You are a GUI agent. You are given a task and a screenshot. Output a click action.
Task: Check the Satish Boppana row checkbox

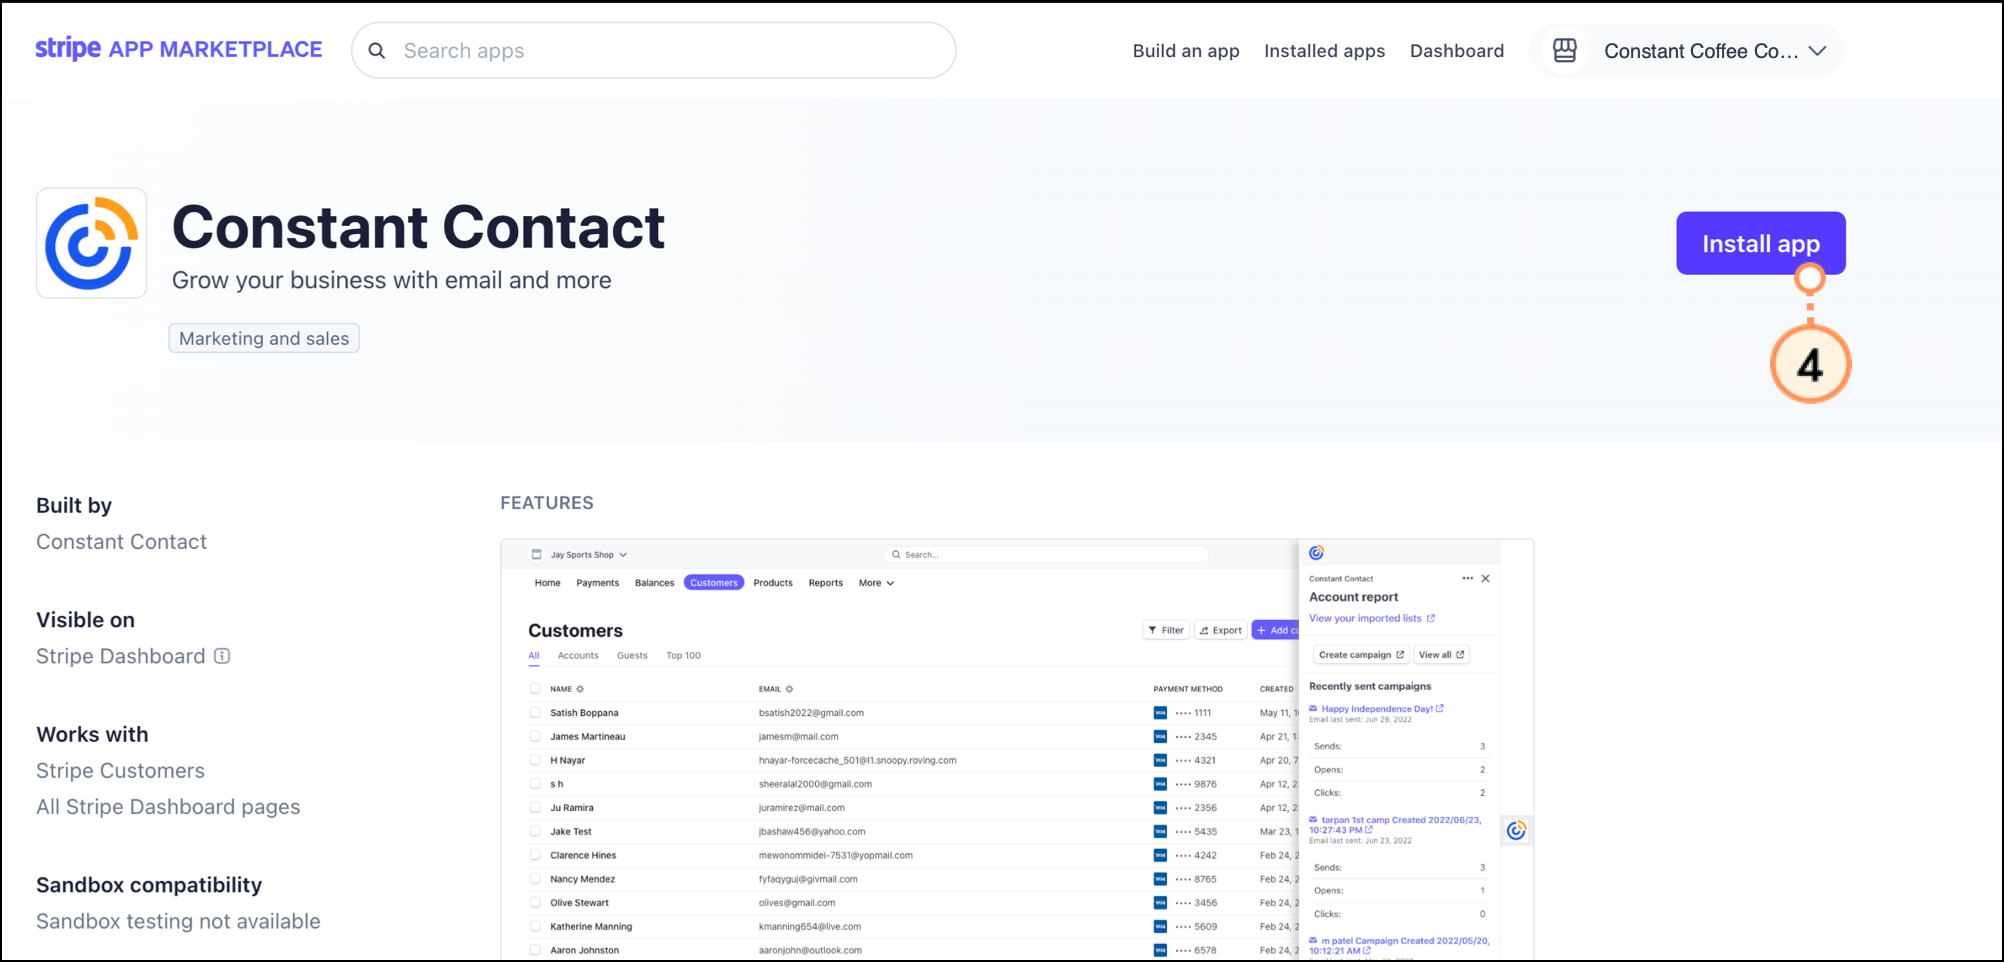click(x=535, y=713)
